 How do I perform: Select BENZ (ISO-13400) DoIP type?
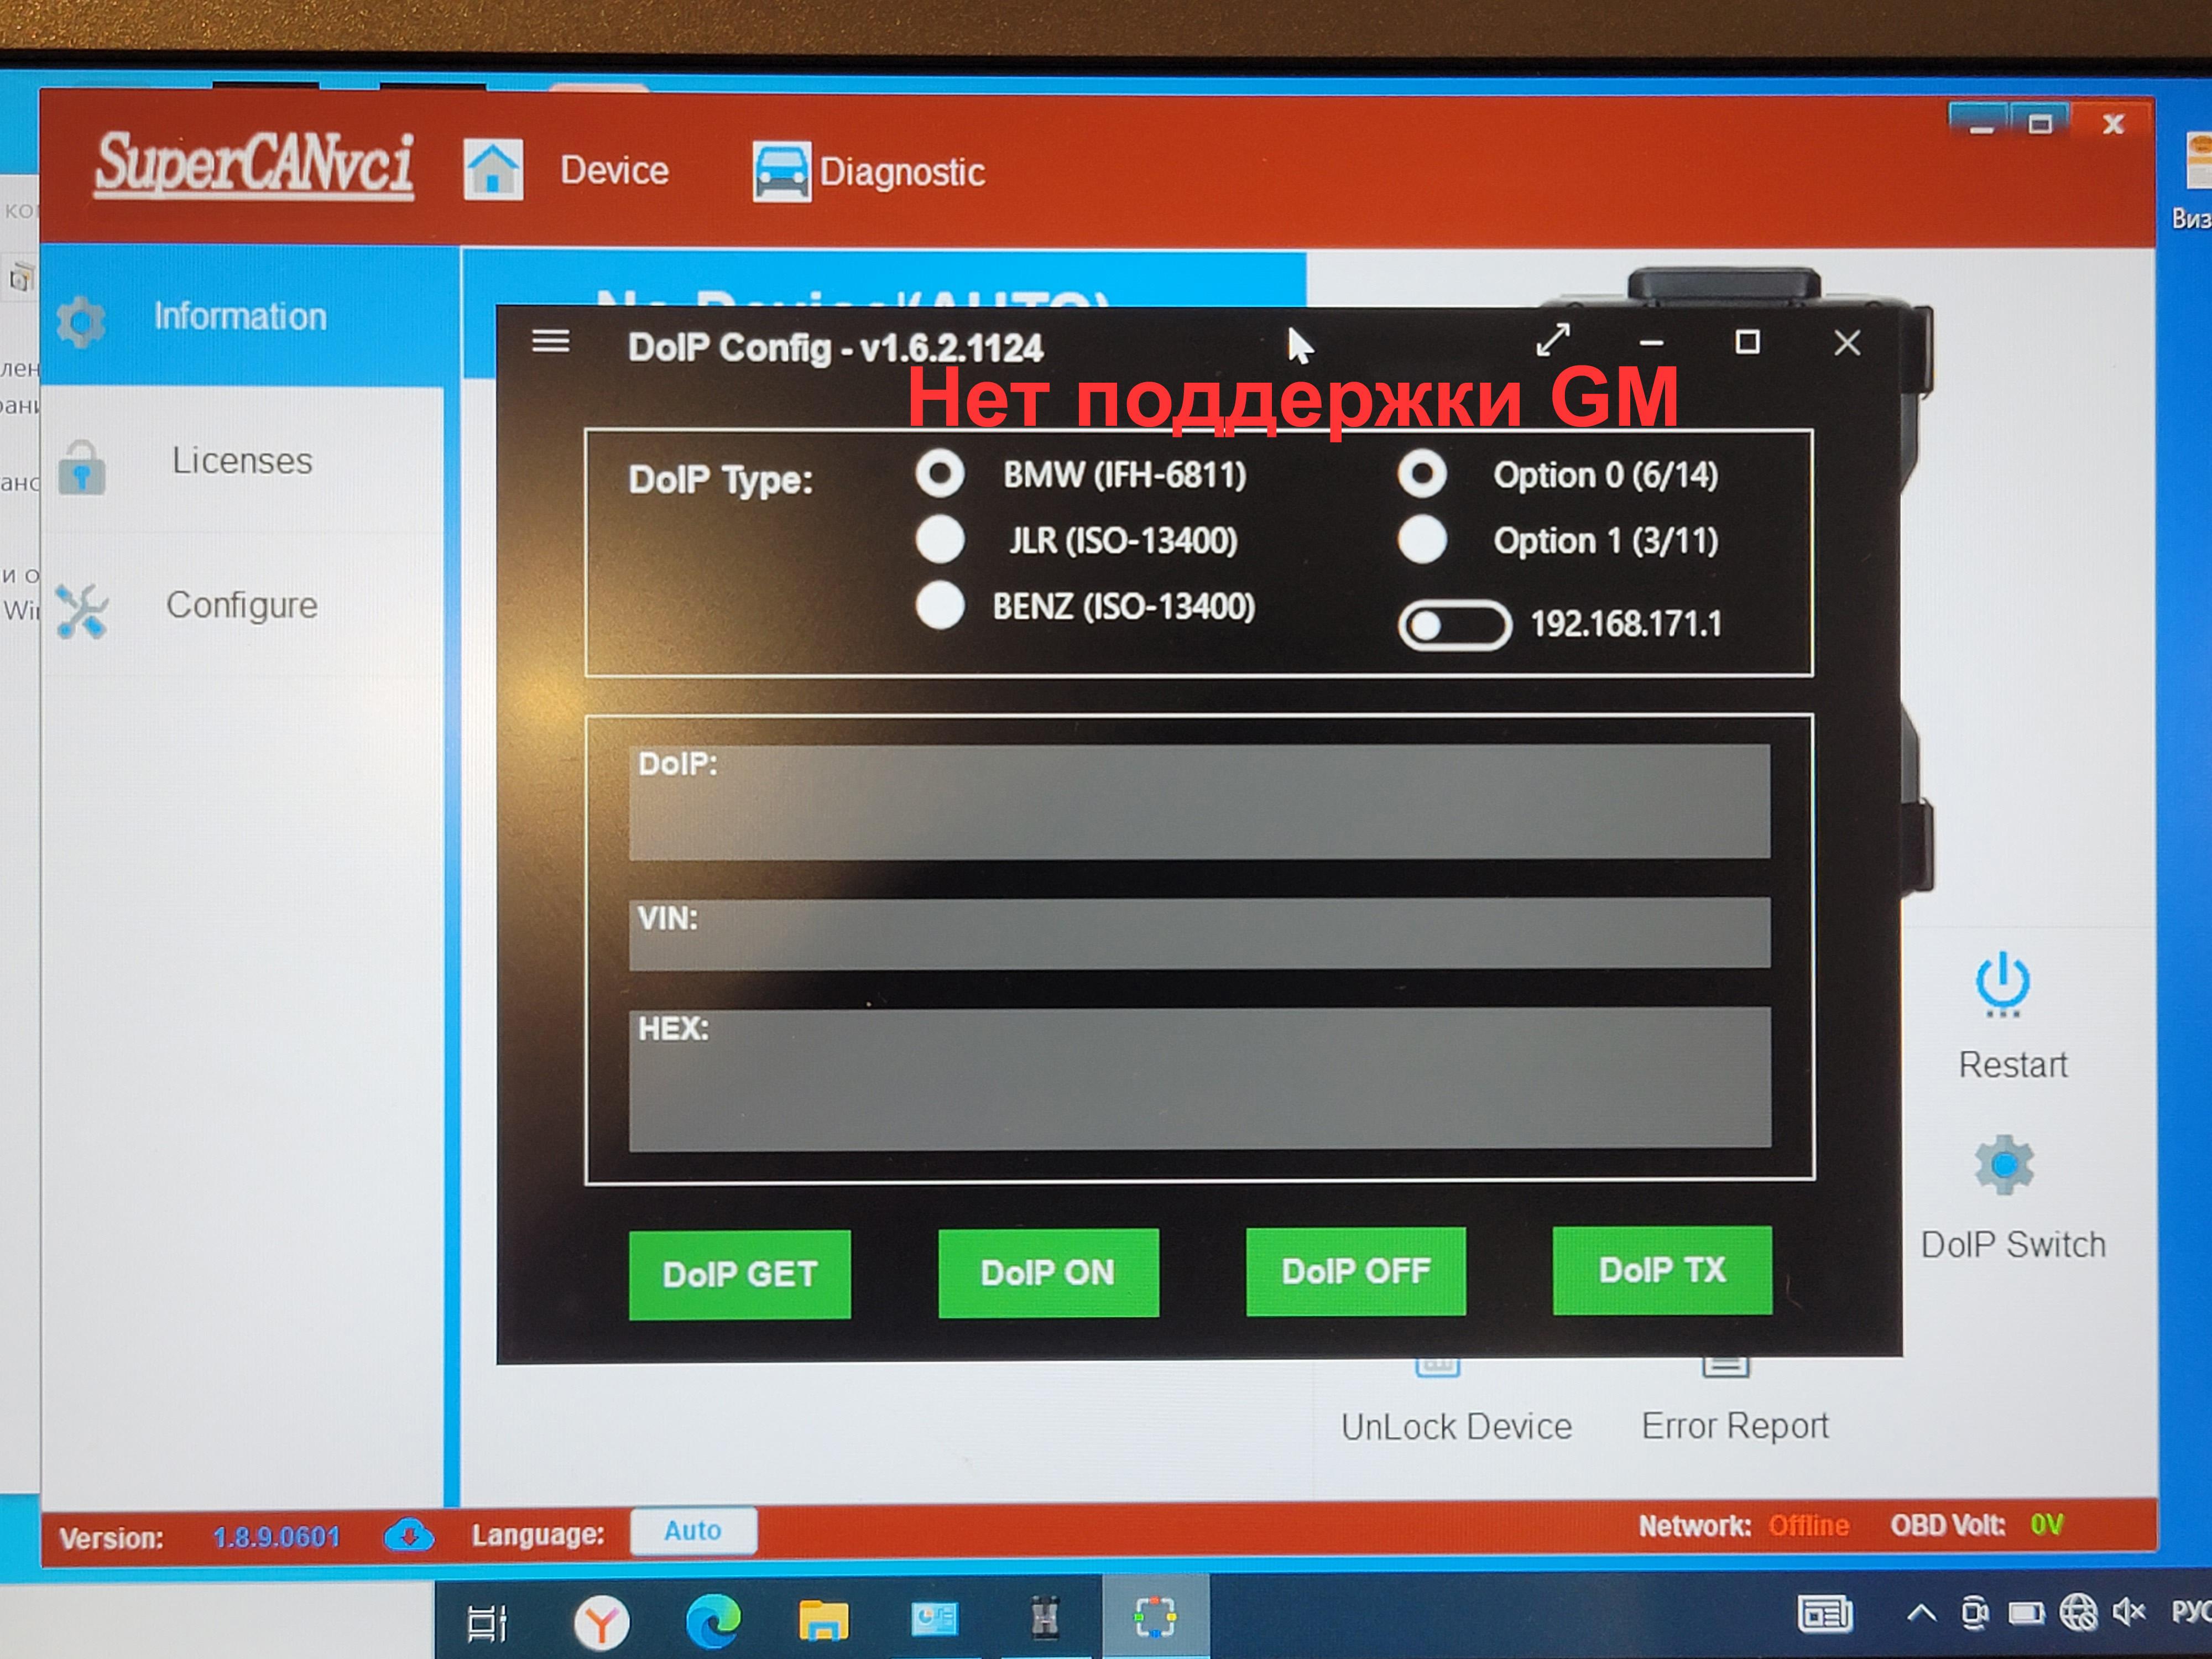(x=940, y=605)
